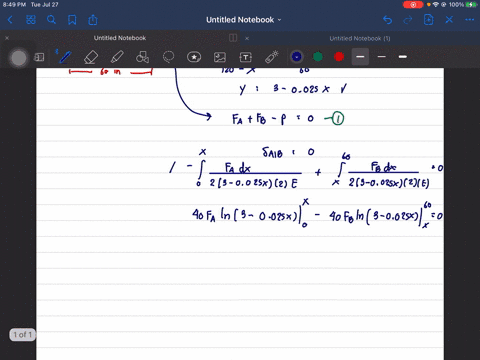
Task: Tap the gray circle tool button
Action: tap(19, 58)
